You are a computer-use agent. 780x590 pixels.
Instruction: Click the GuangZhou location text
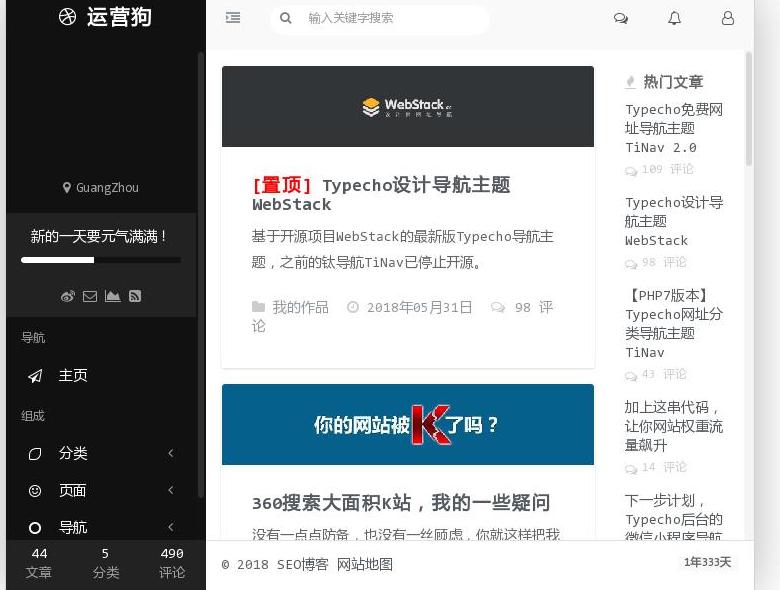[x=107, y=188]
